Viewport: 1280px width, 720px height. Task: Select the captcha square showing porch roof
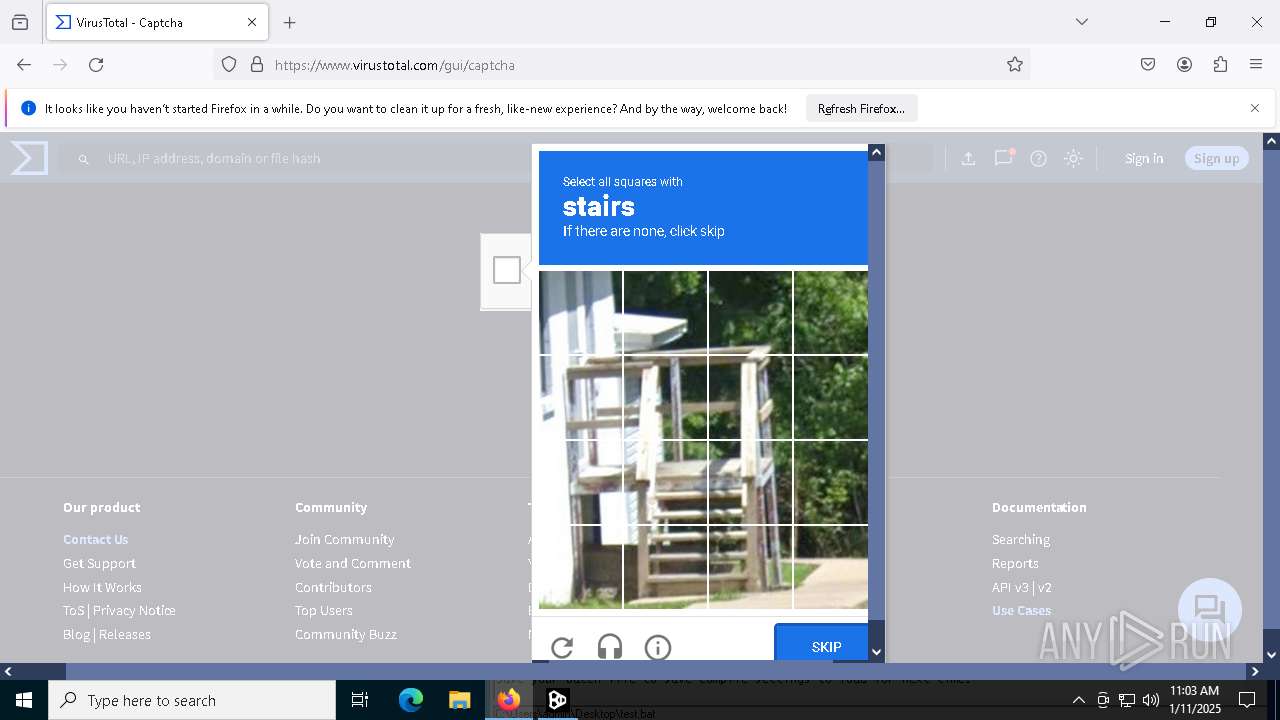point(665,313)
